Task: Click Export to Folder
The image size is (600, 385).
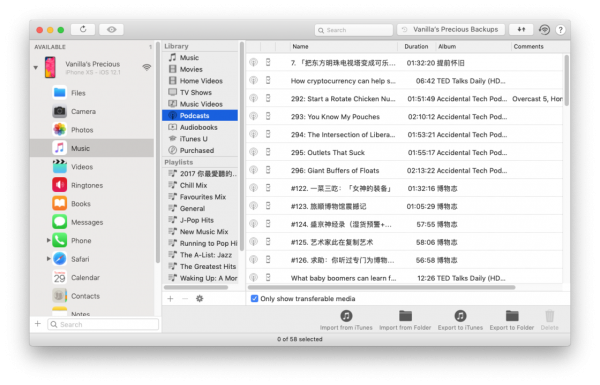Action: tap(512, 320)
